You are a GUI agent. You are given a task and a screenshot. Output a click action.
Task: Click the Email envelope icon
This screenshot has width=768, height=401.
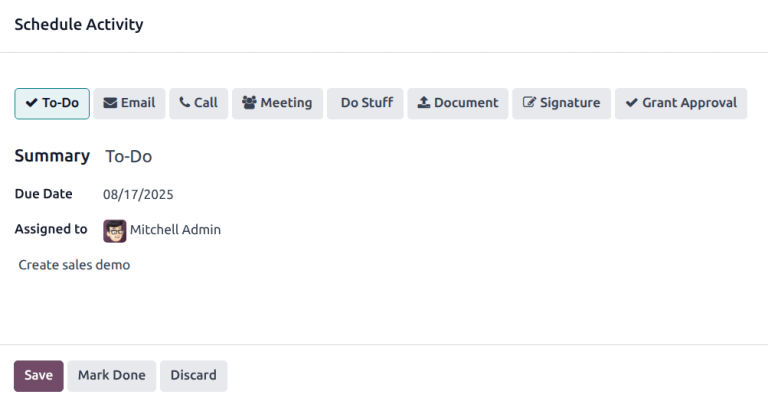[x=111, y=103]
